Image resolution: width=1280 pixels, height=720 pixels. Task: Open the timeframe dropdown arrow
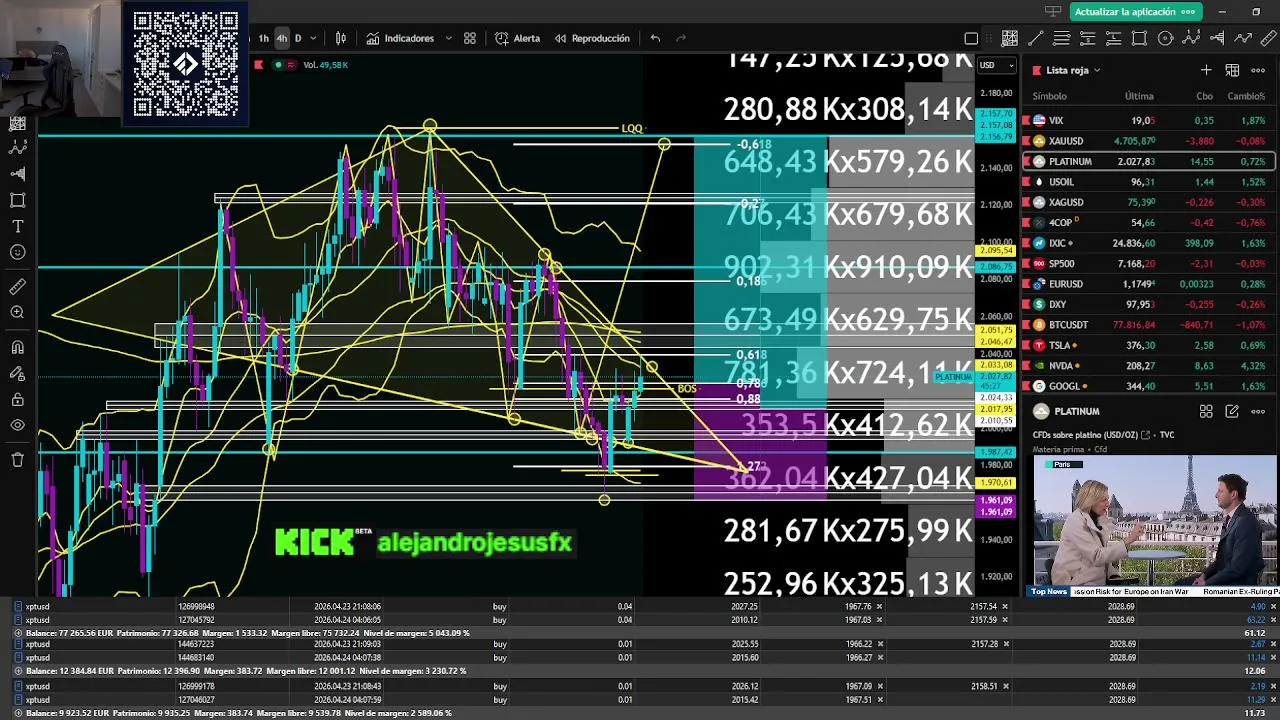[x=313, y=38]
